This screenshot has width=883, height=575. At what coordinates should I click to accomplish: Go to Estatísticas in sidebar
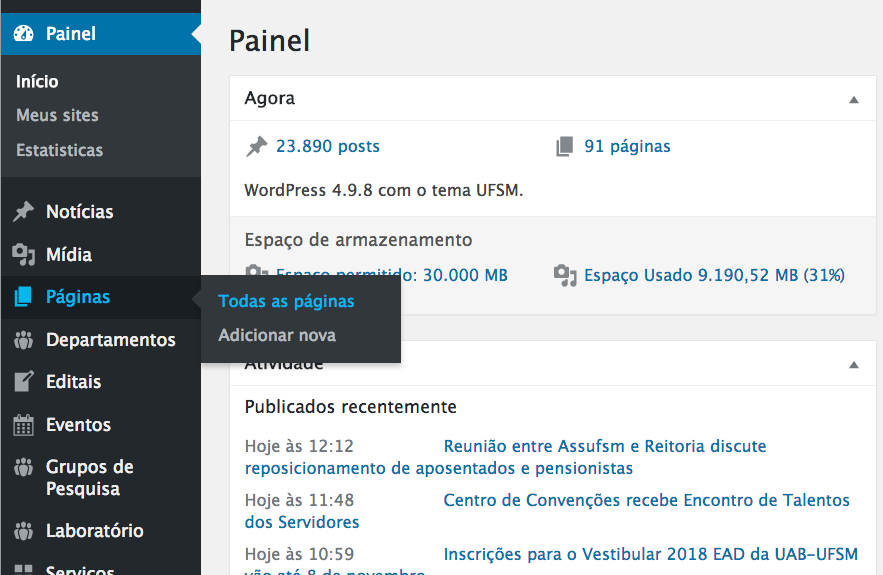(x=59, y=150)
